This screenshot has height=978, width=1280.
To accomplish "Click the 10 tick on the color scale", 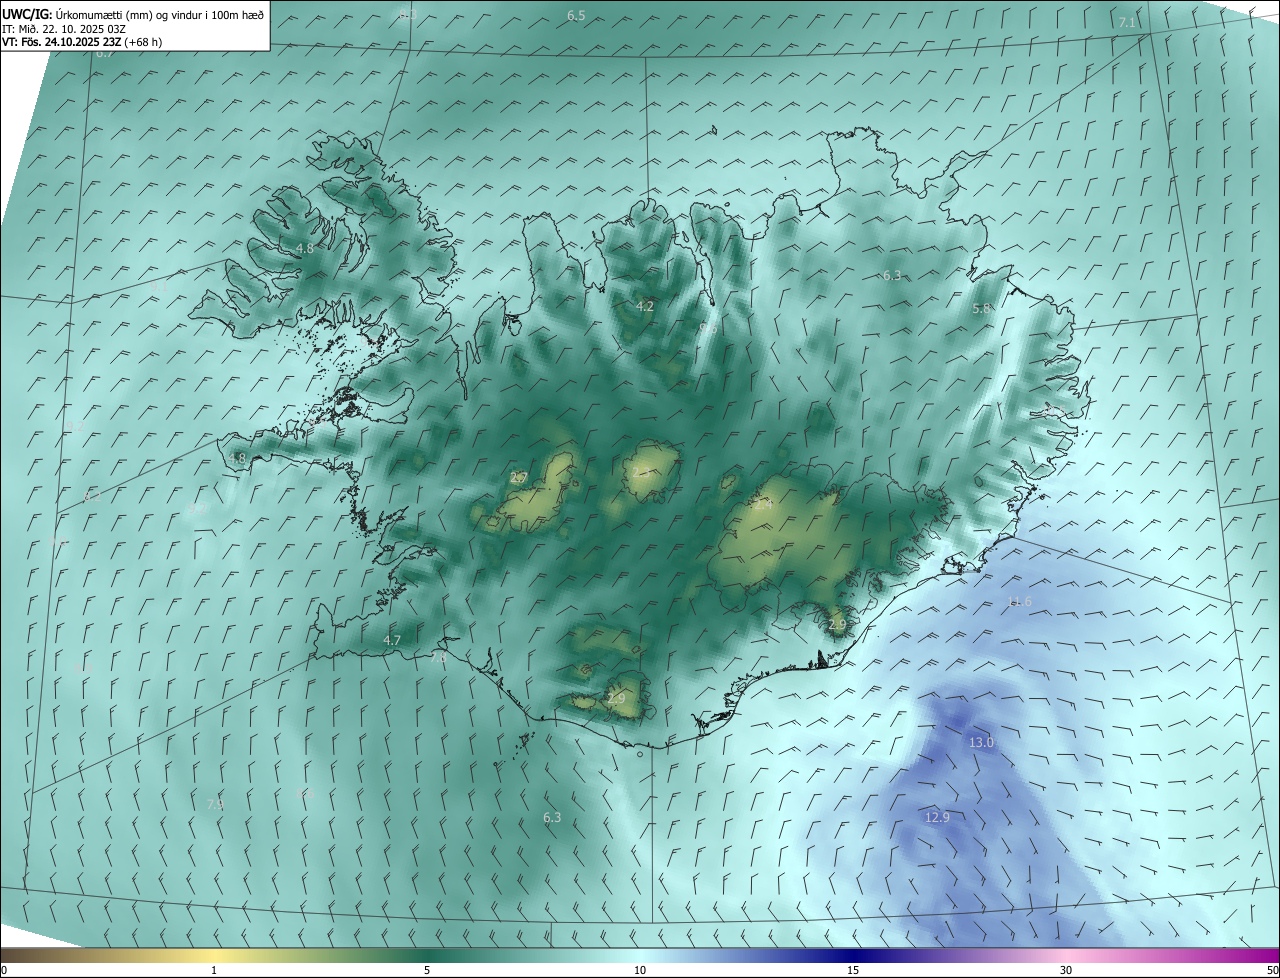I will pos(640,970).
